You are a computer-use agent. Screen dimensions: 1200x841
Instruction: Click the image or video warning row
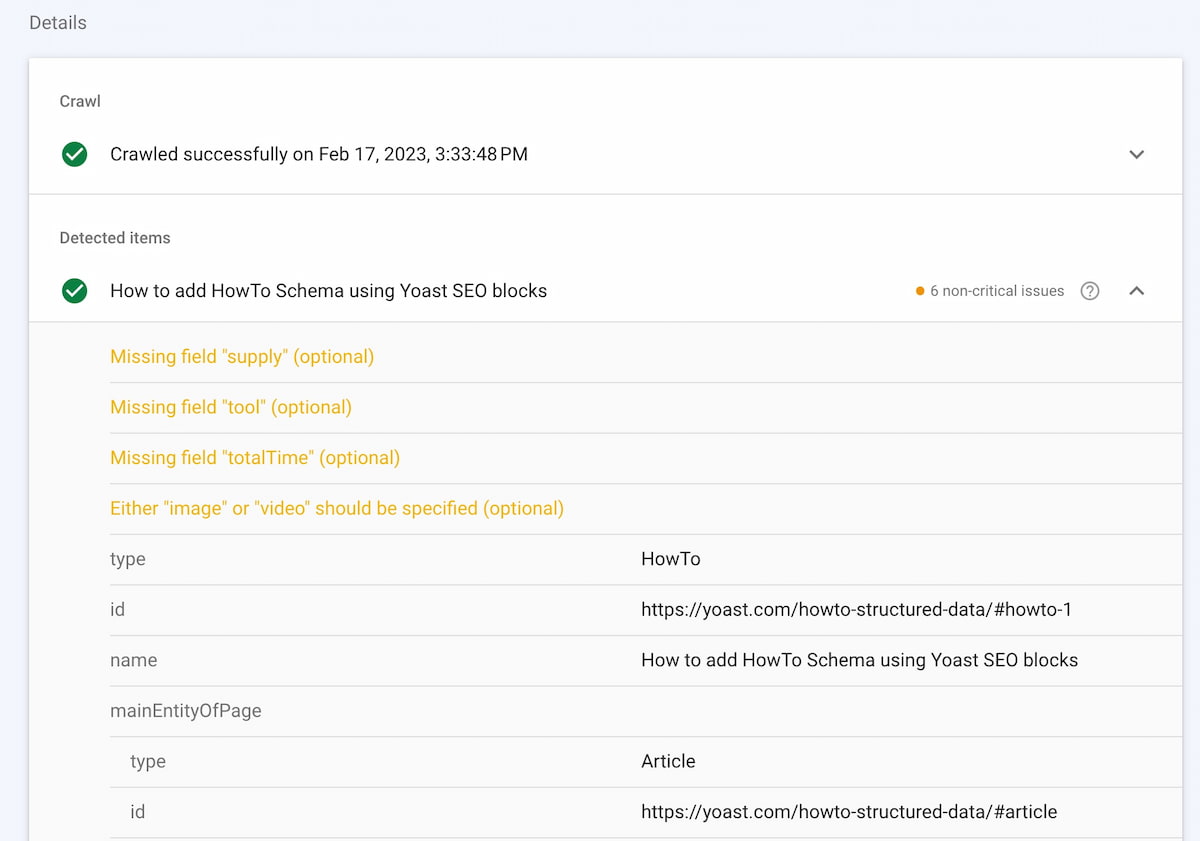[336, 508]
